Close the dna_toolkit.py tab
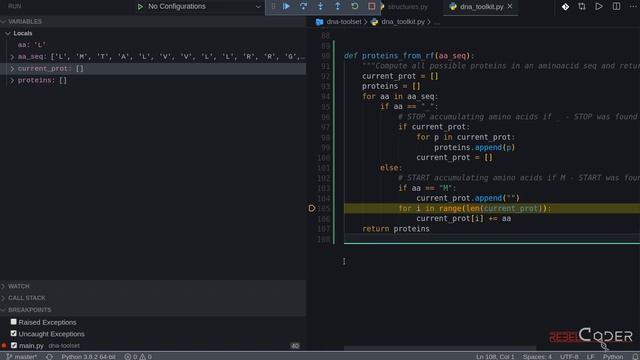The image size is (640, 360). click(510, 7)
